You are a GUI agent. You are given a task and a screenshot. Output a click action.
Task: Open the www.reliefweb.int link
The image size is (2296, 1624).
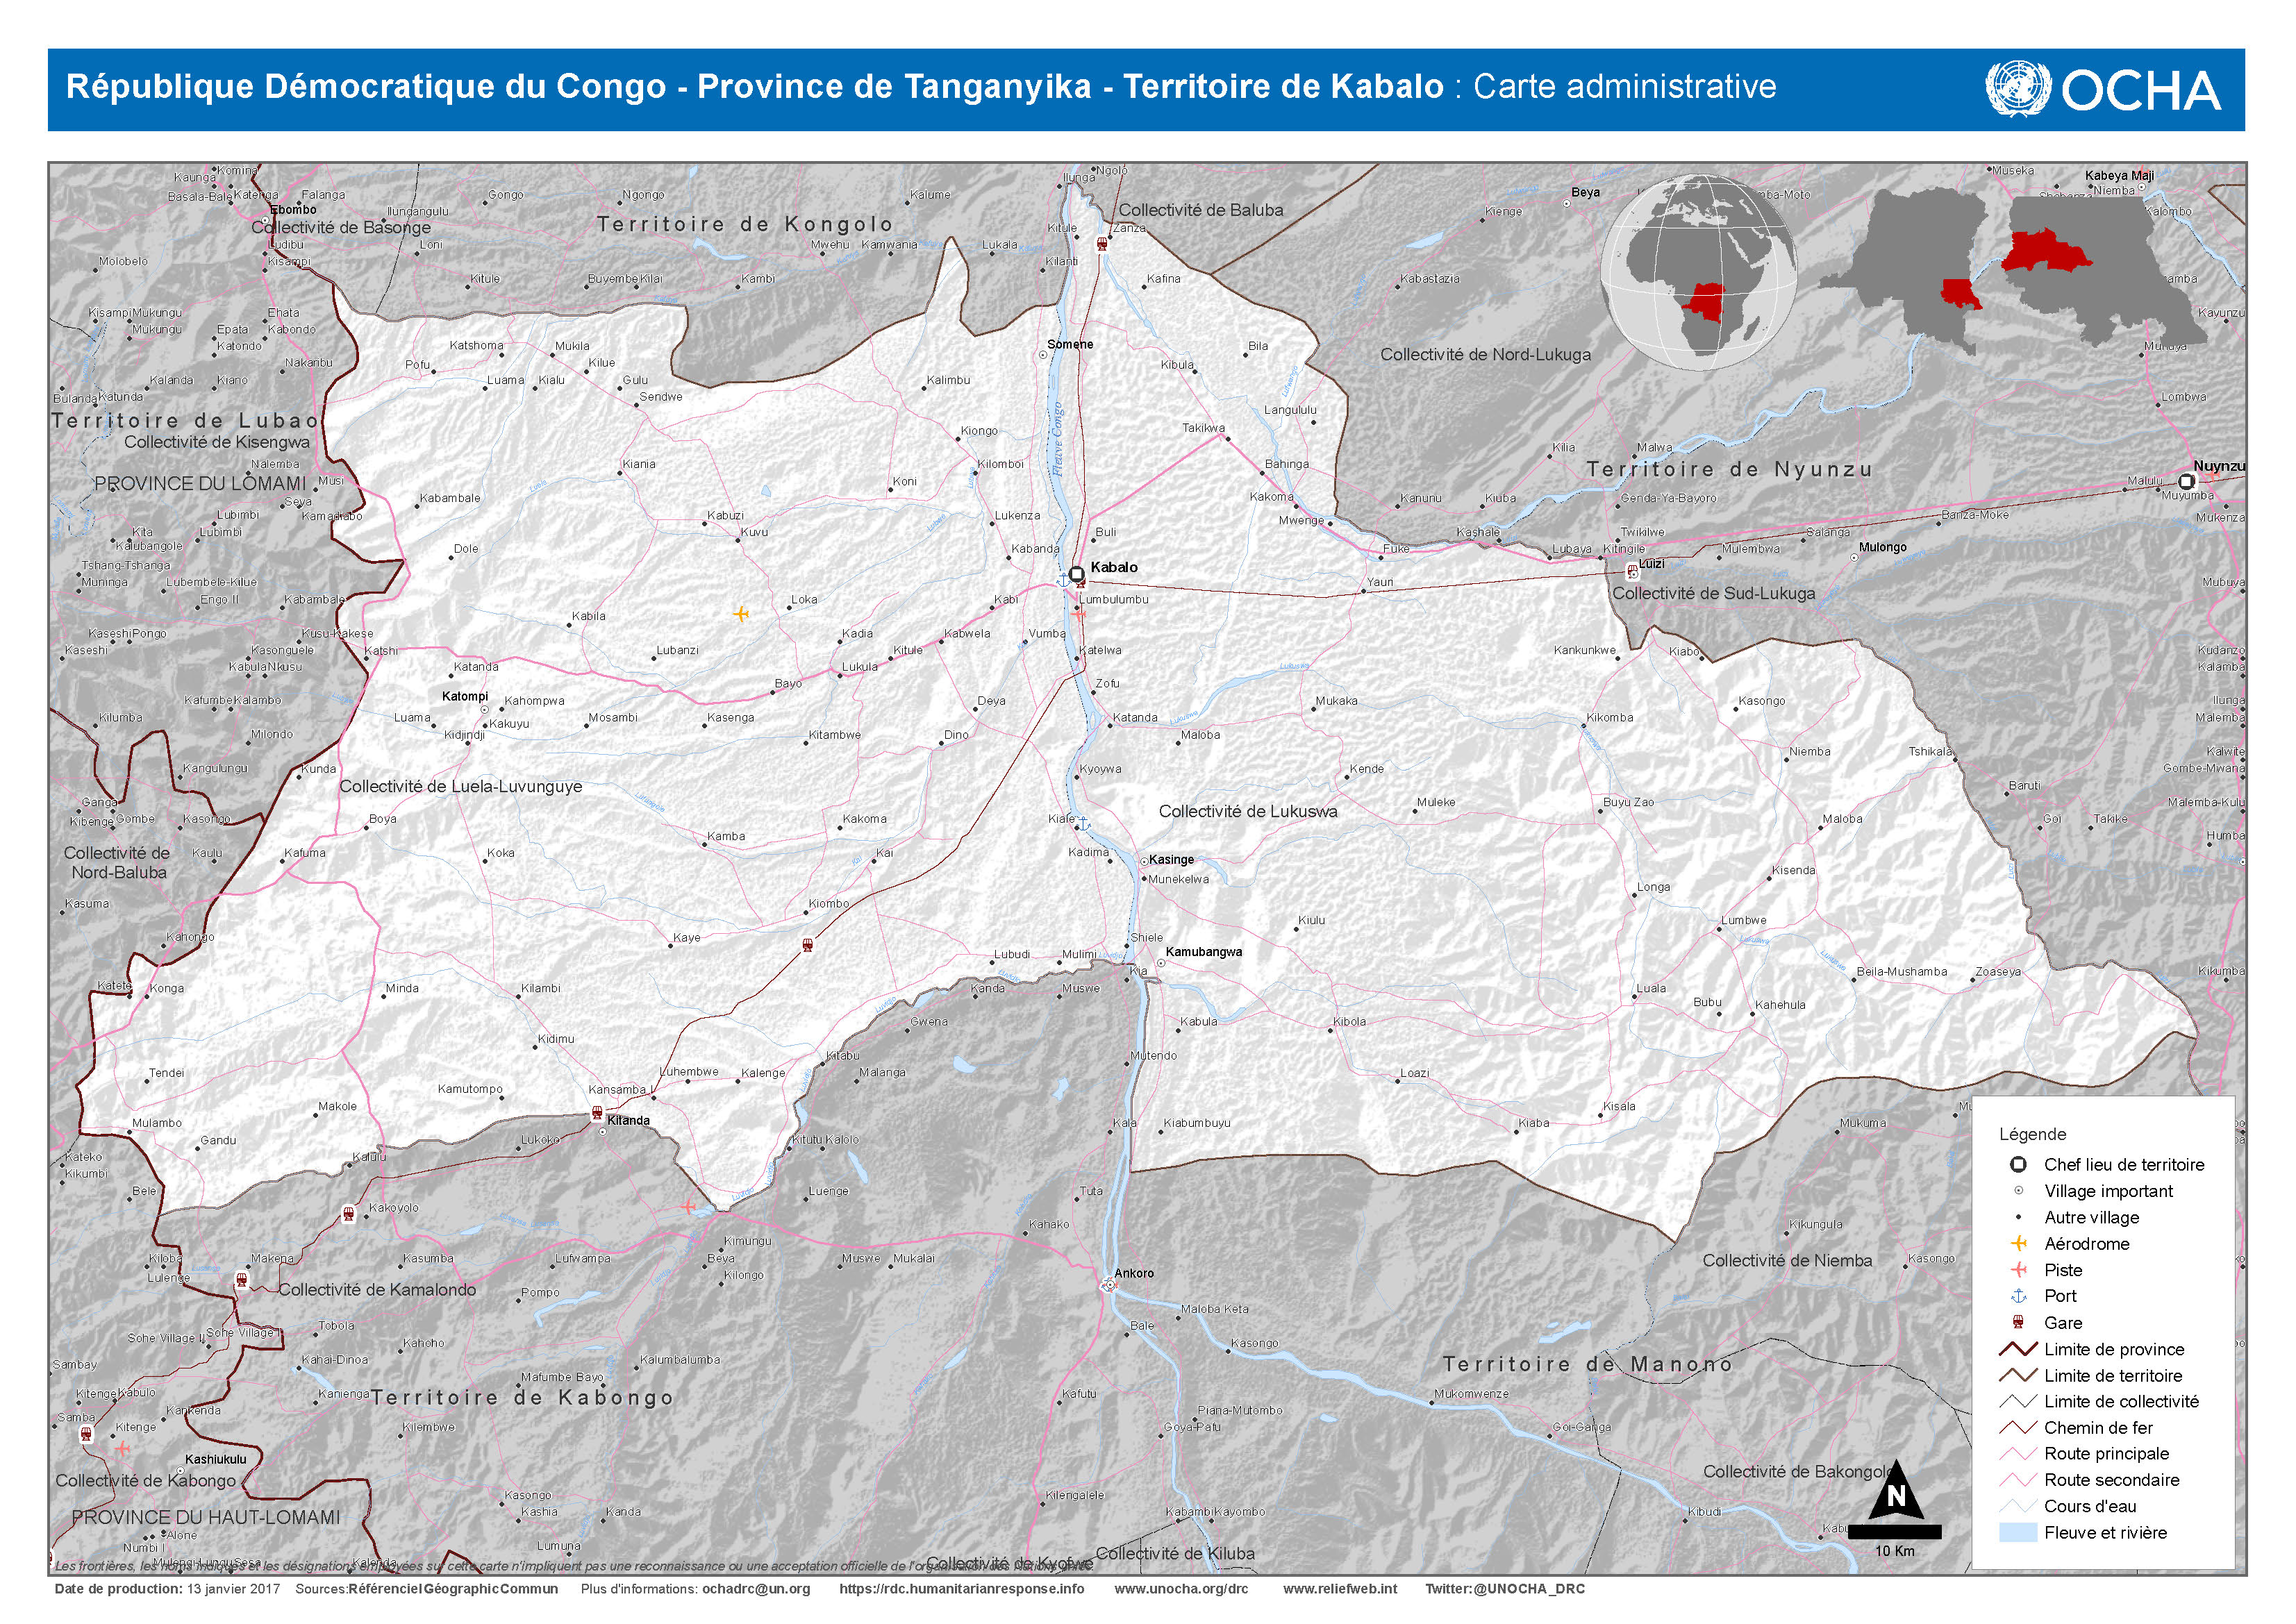[1340, 1588]
